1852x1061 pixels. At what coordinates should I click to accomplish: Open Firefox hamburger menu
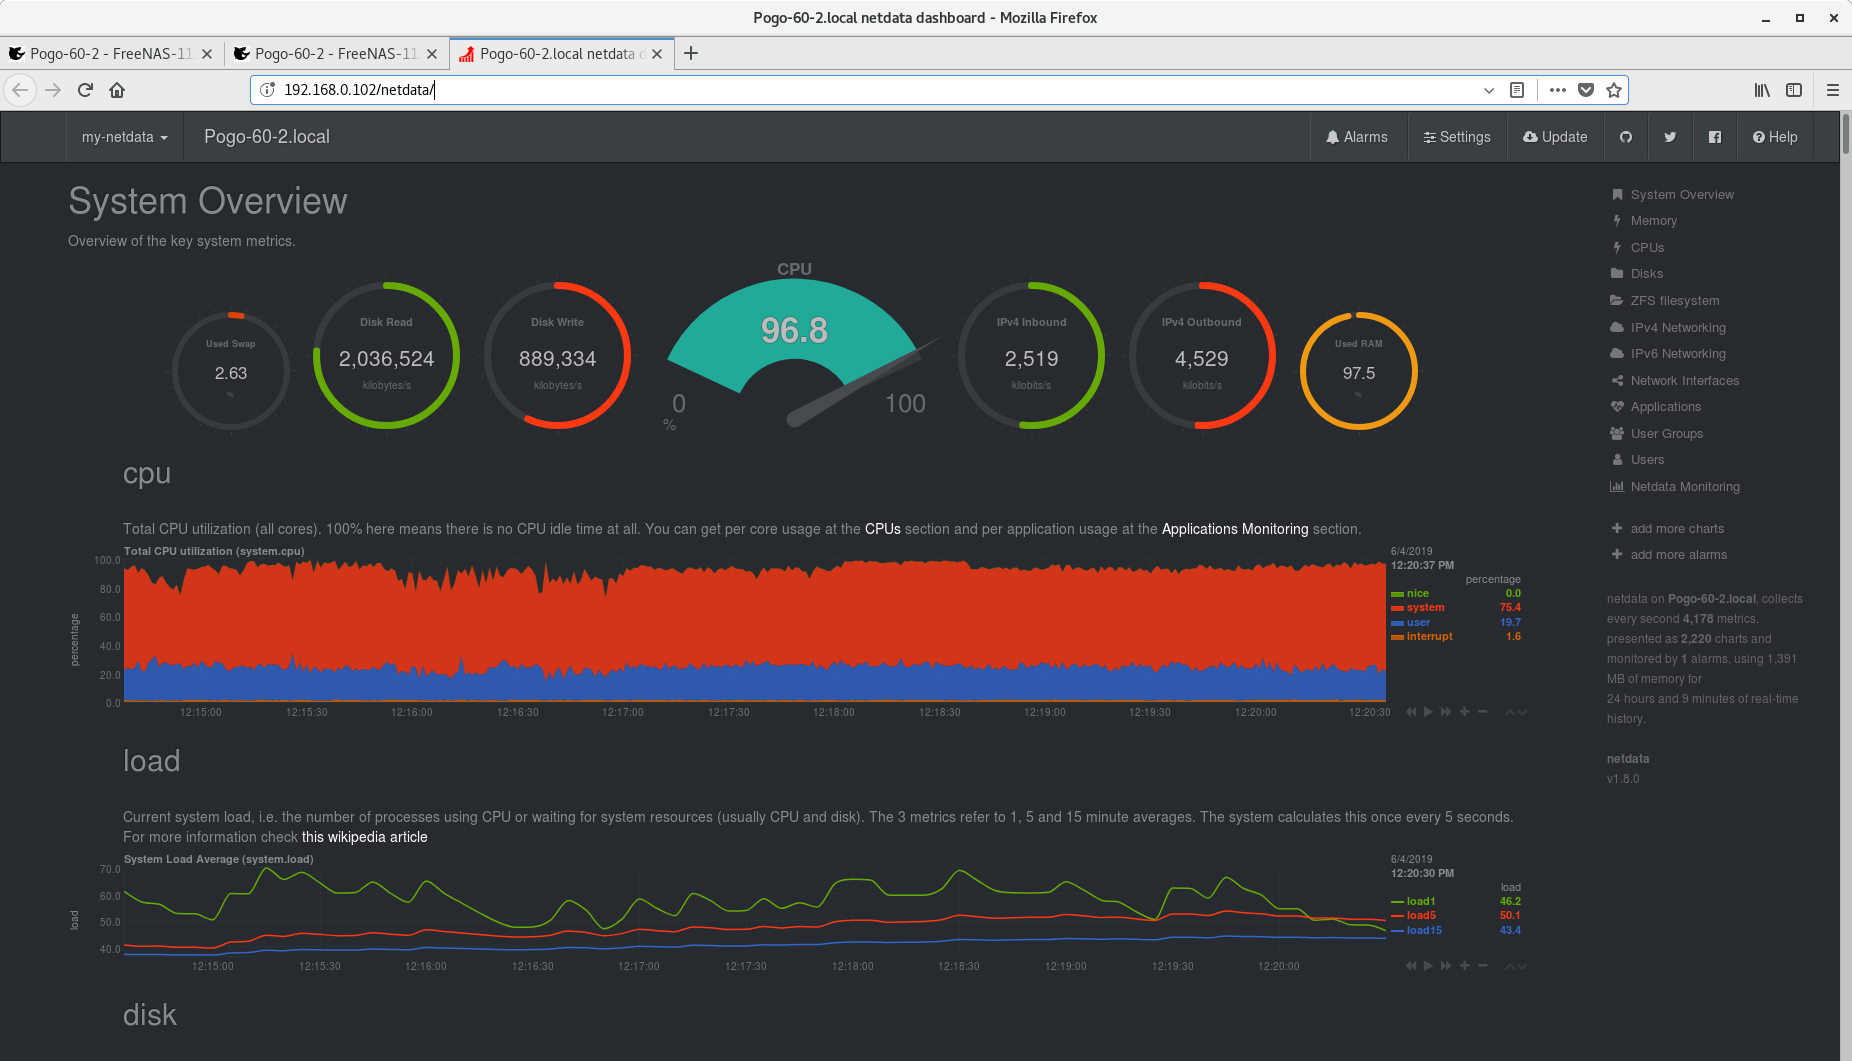point(1833,90)
